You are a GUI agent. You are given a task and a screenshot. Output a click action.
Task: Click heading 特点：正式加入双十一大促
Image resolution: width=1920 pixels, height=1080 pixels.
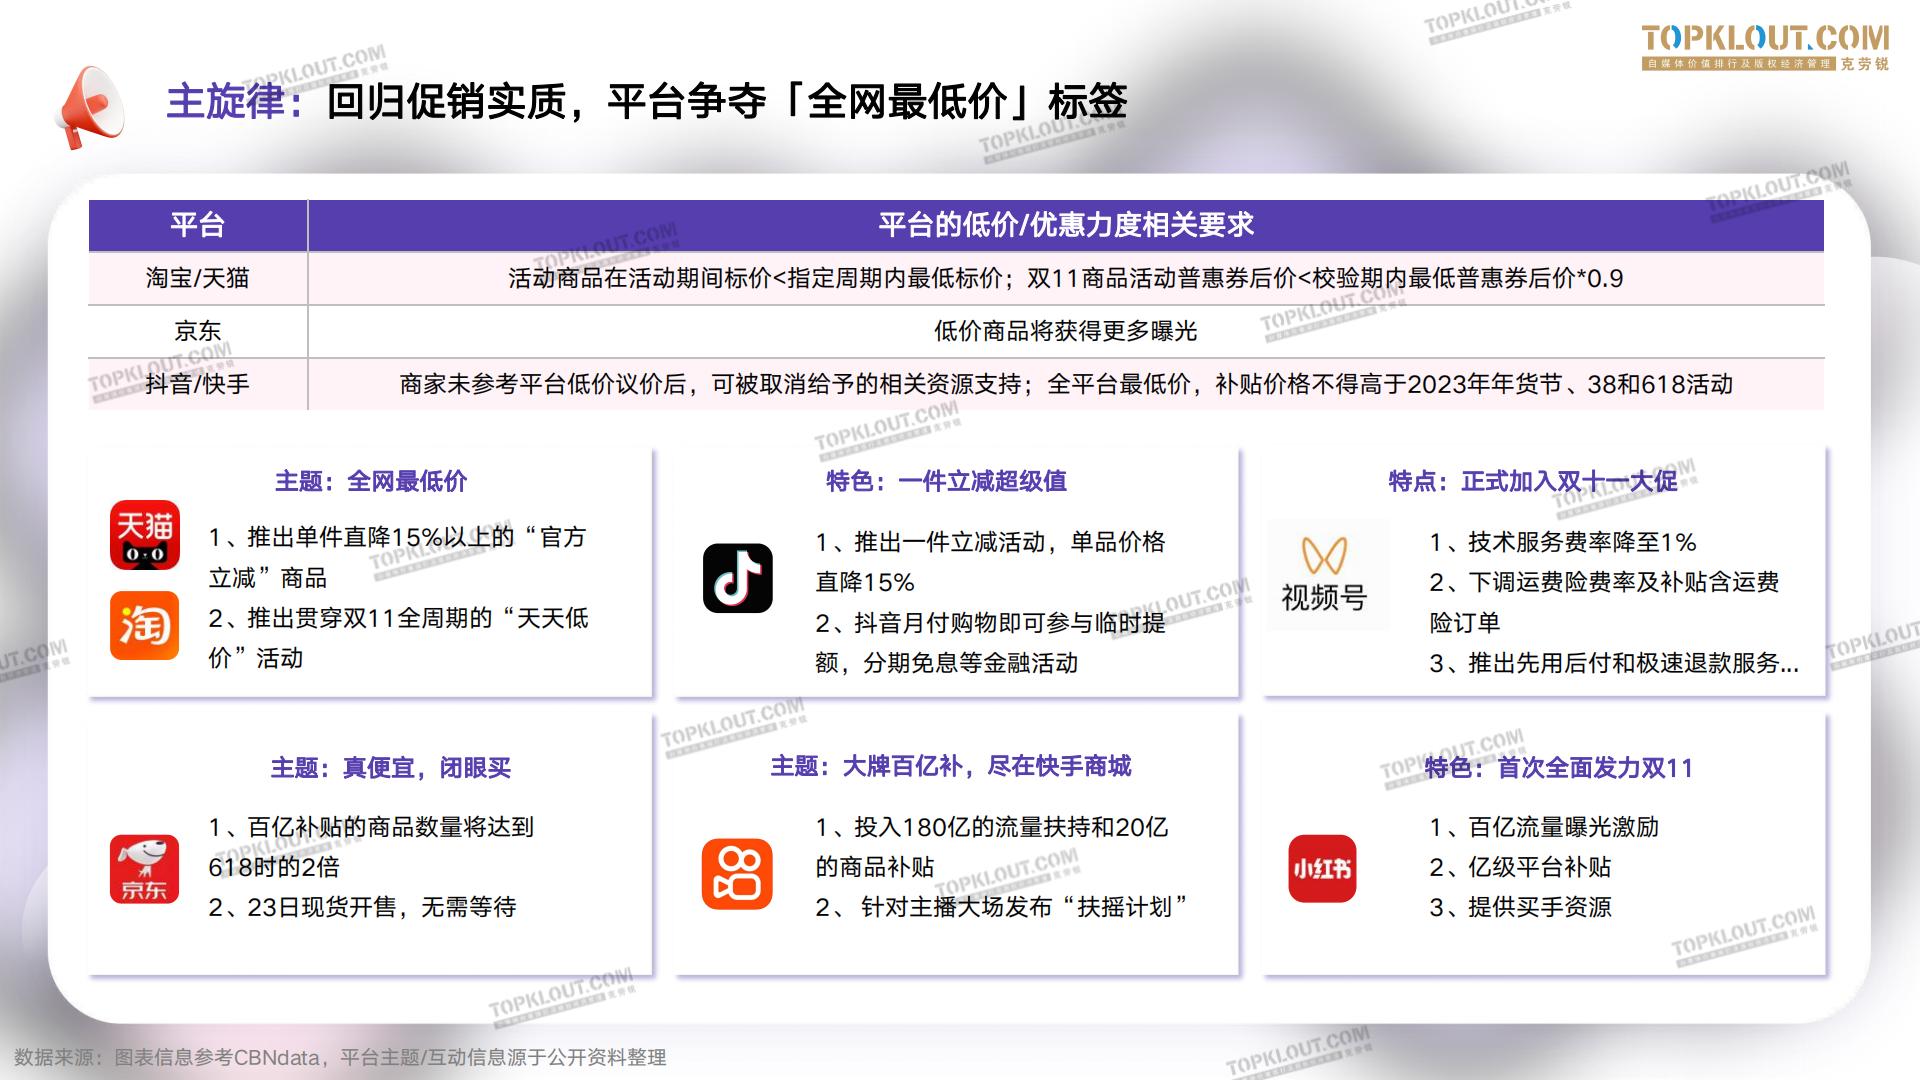tap(1533, 481)
